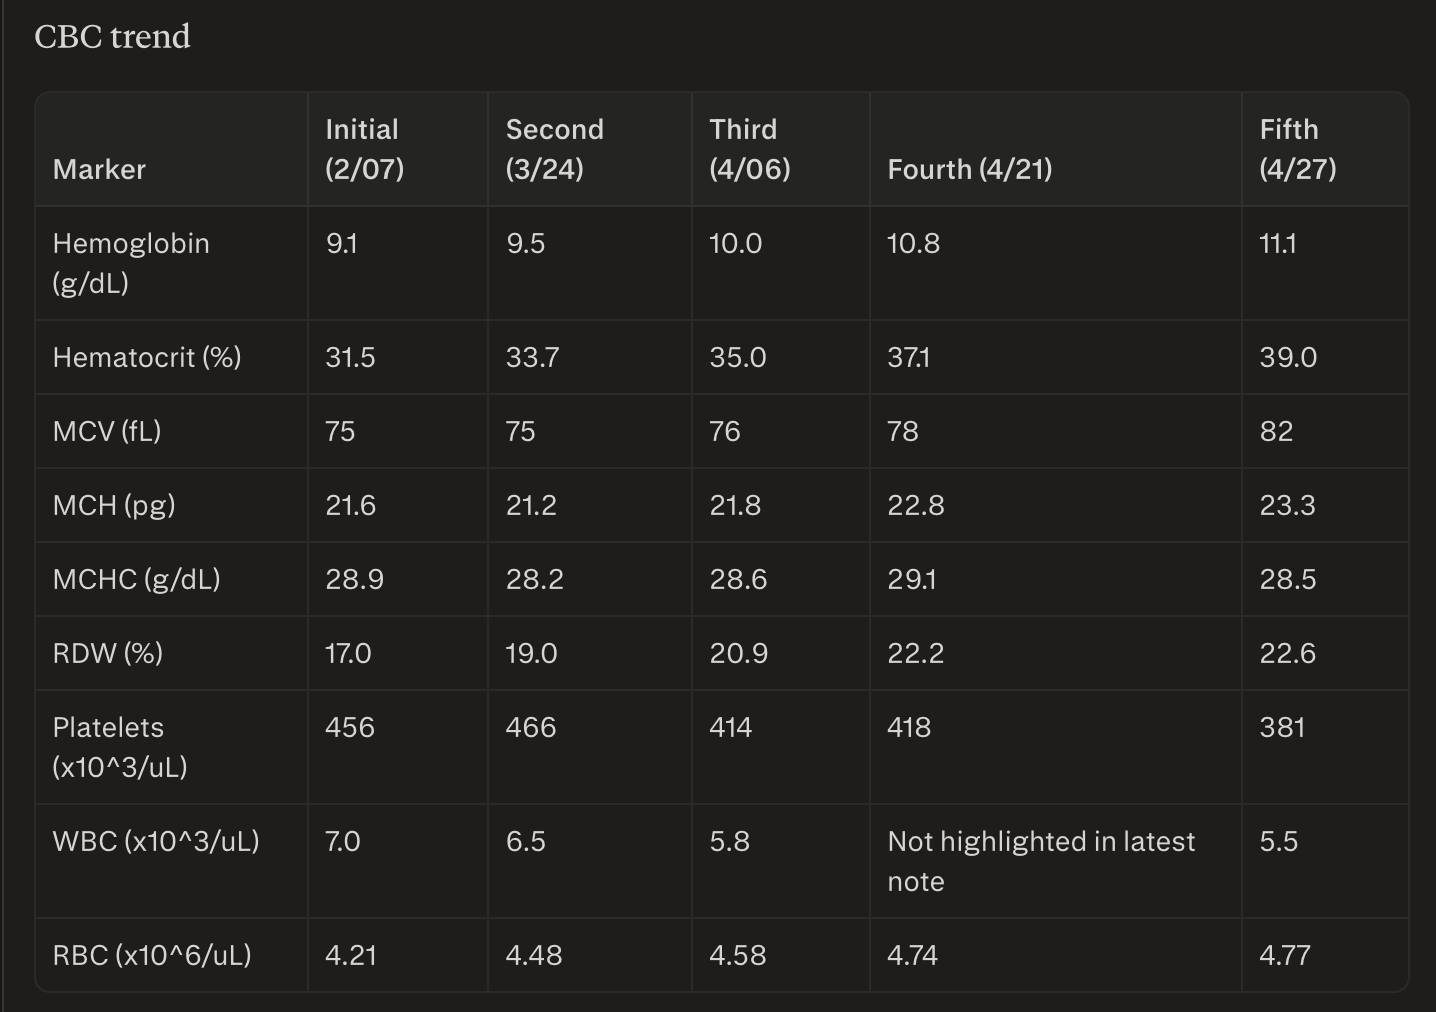Screen dimensions: 1436x1012
Task: Select the Hemoglobin (g/dL) row label
Action: click(131, 263)
